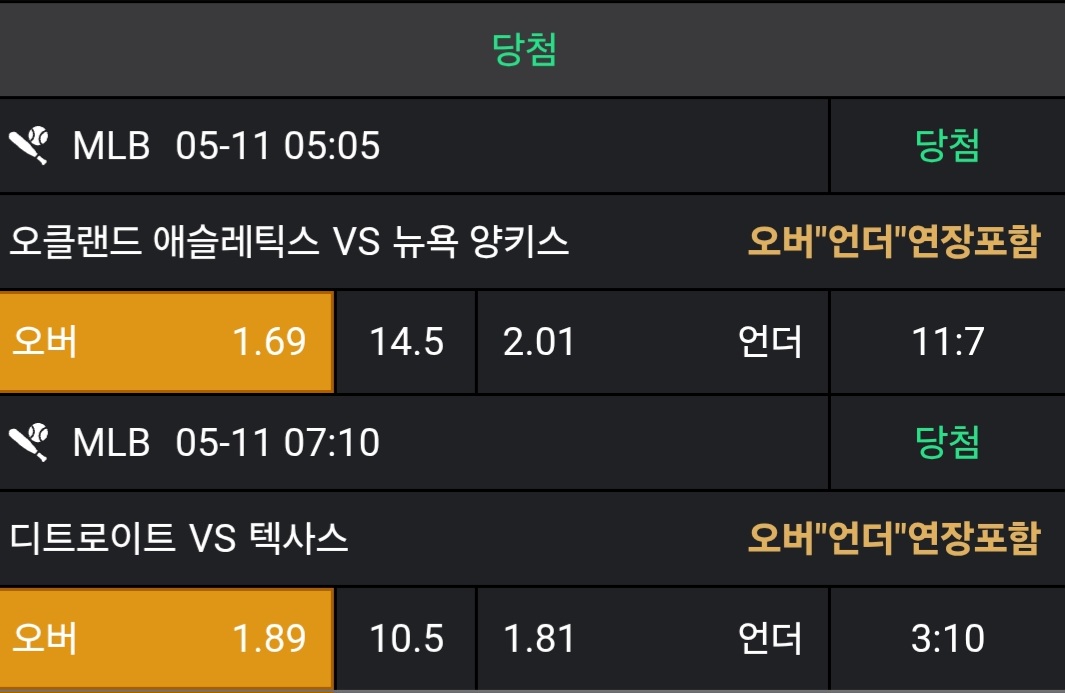Select the 오버 1.89 odds option
1065x693 pixels.
166,638
